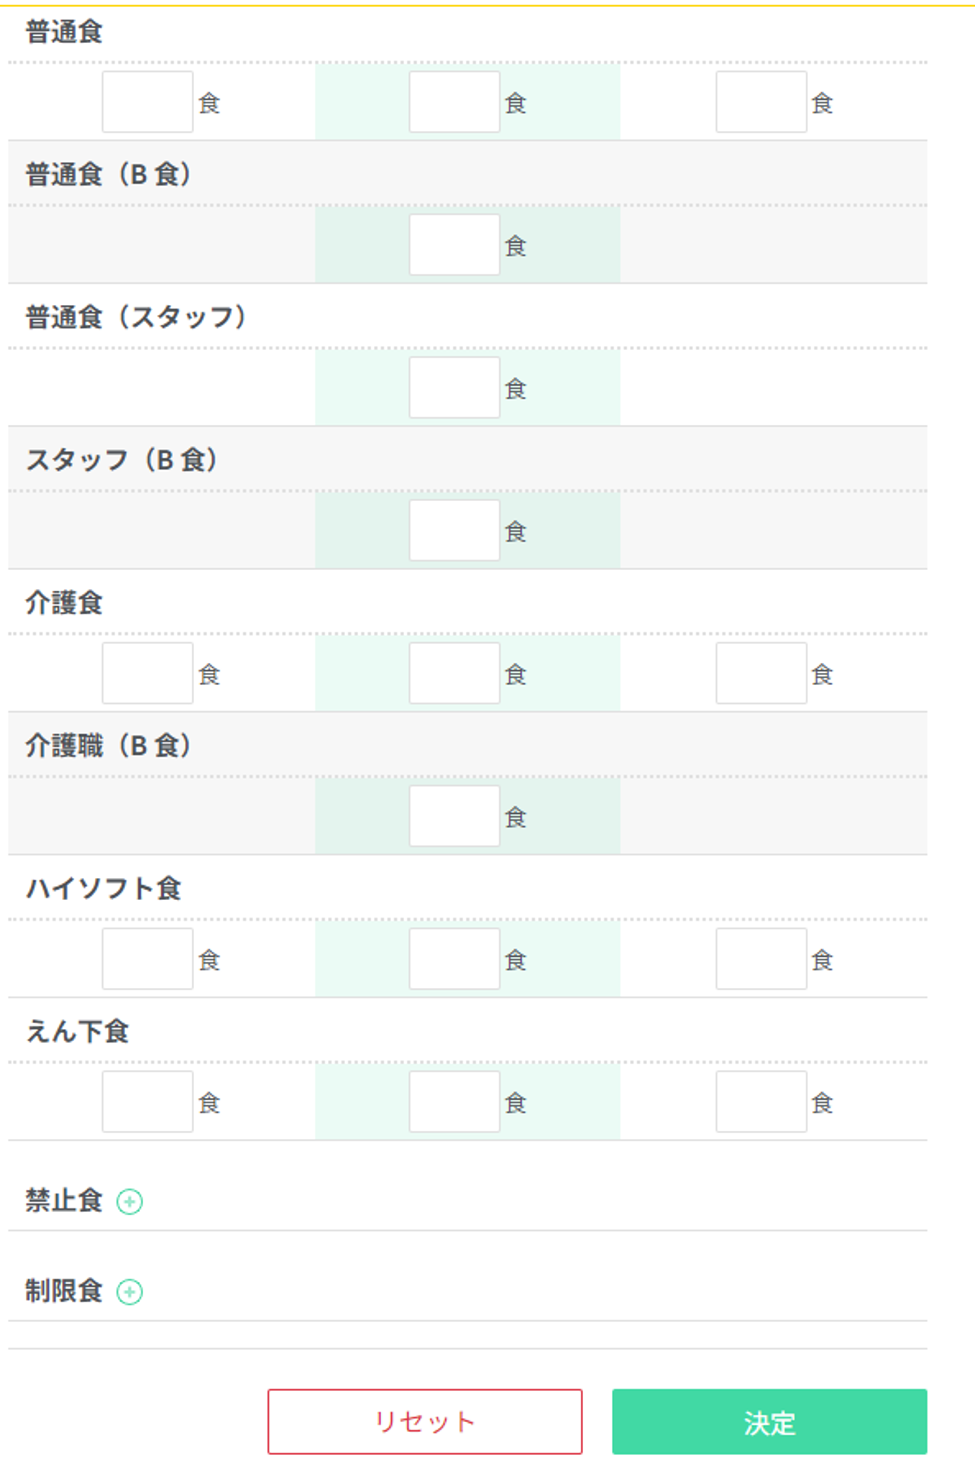Select the right input in 普通食 row
975x1471 pixels.
click(x=761, y=102)
